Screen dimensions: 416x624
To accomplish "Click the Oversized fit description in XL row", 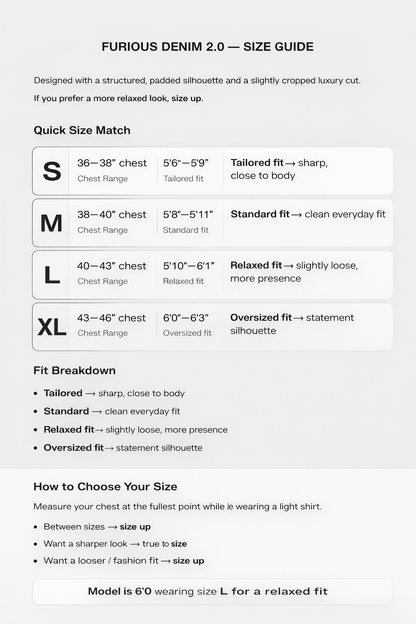I will point(292,324).
